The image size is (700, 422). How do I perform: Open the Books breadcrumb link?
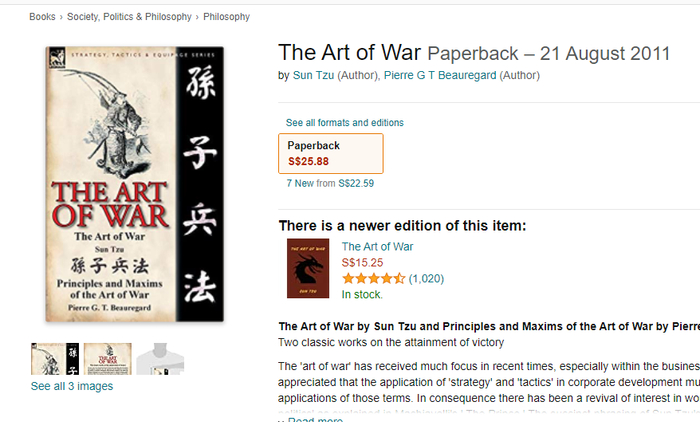(42, 17)
